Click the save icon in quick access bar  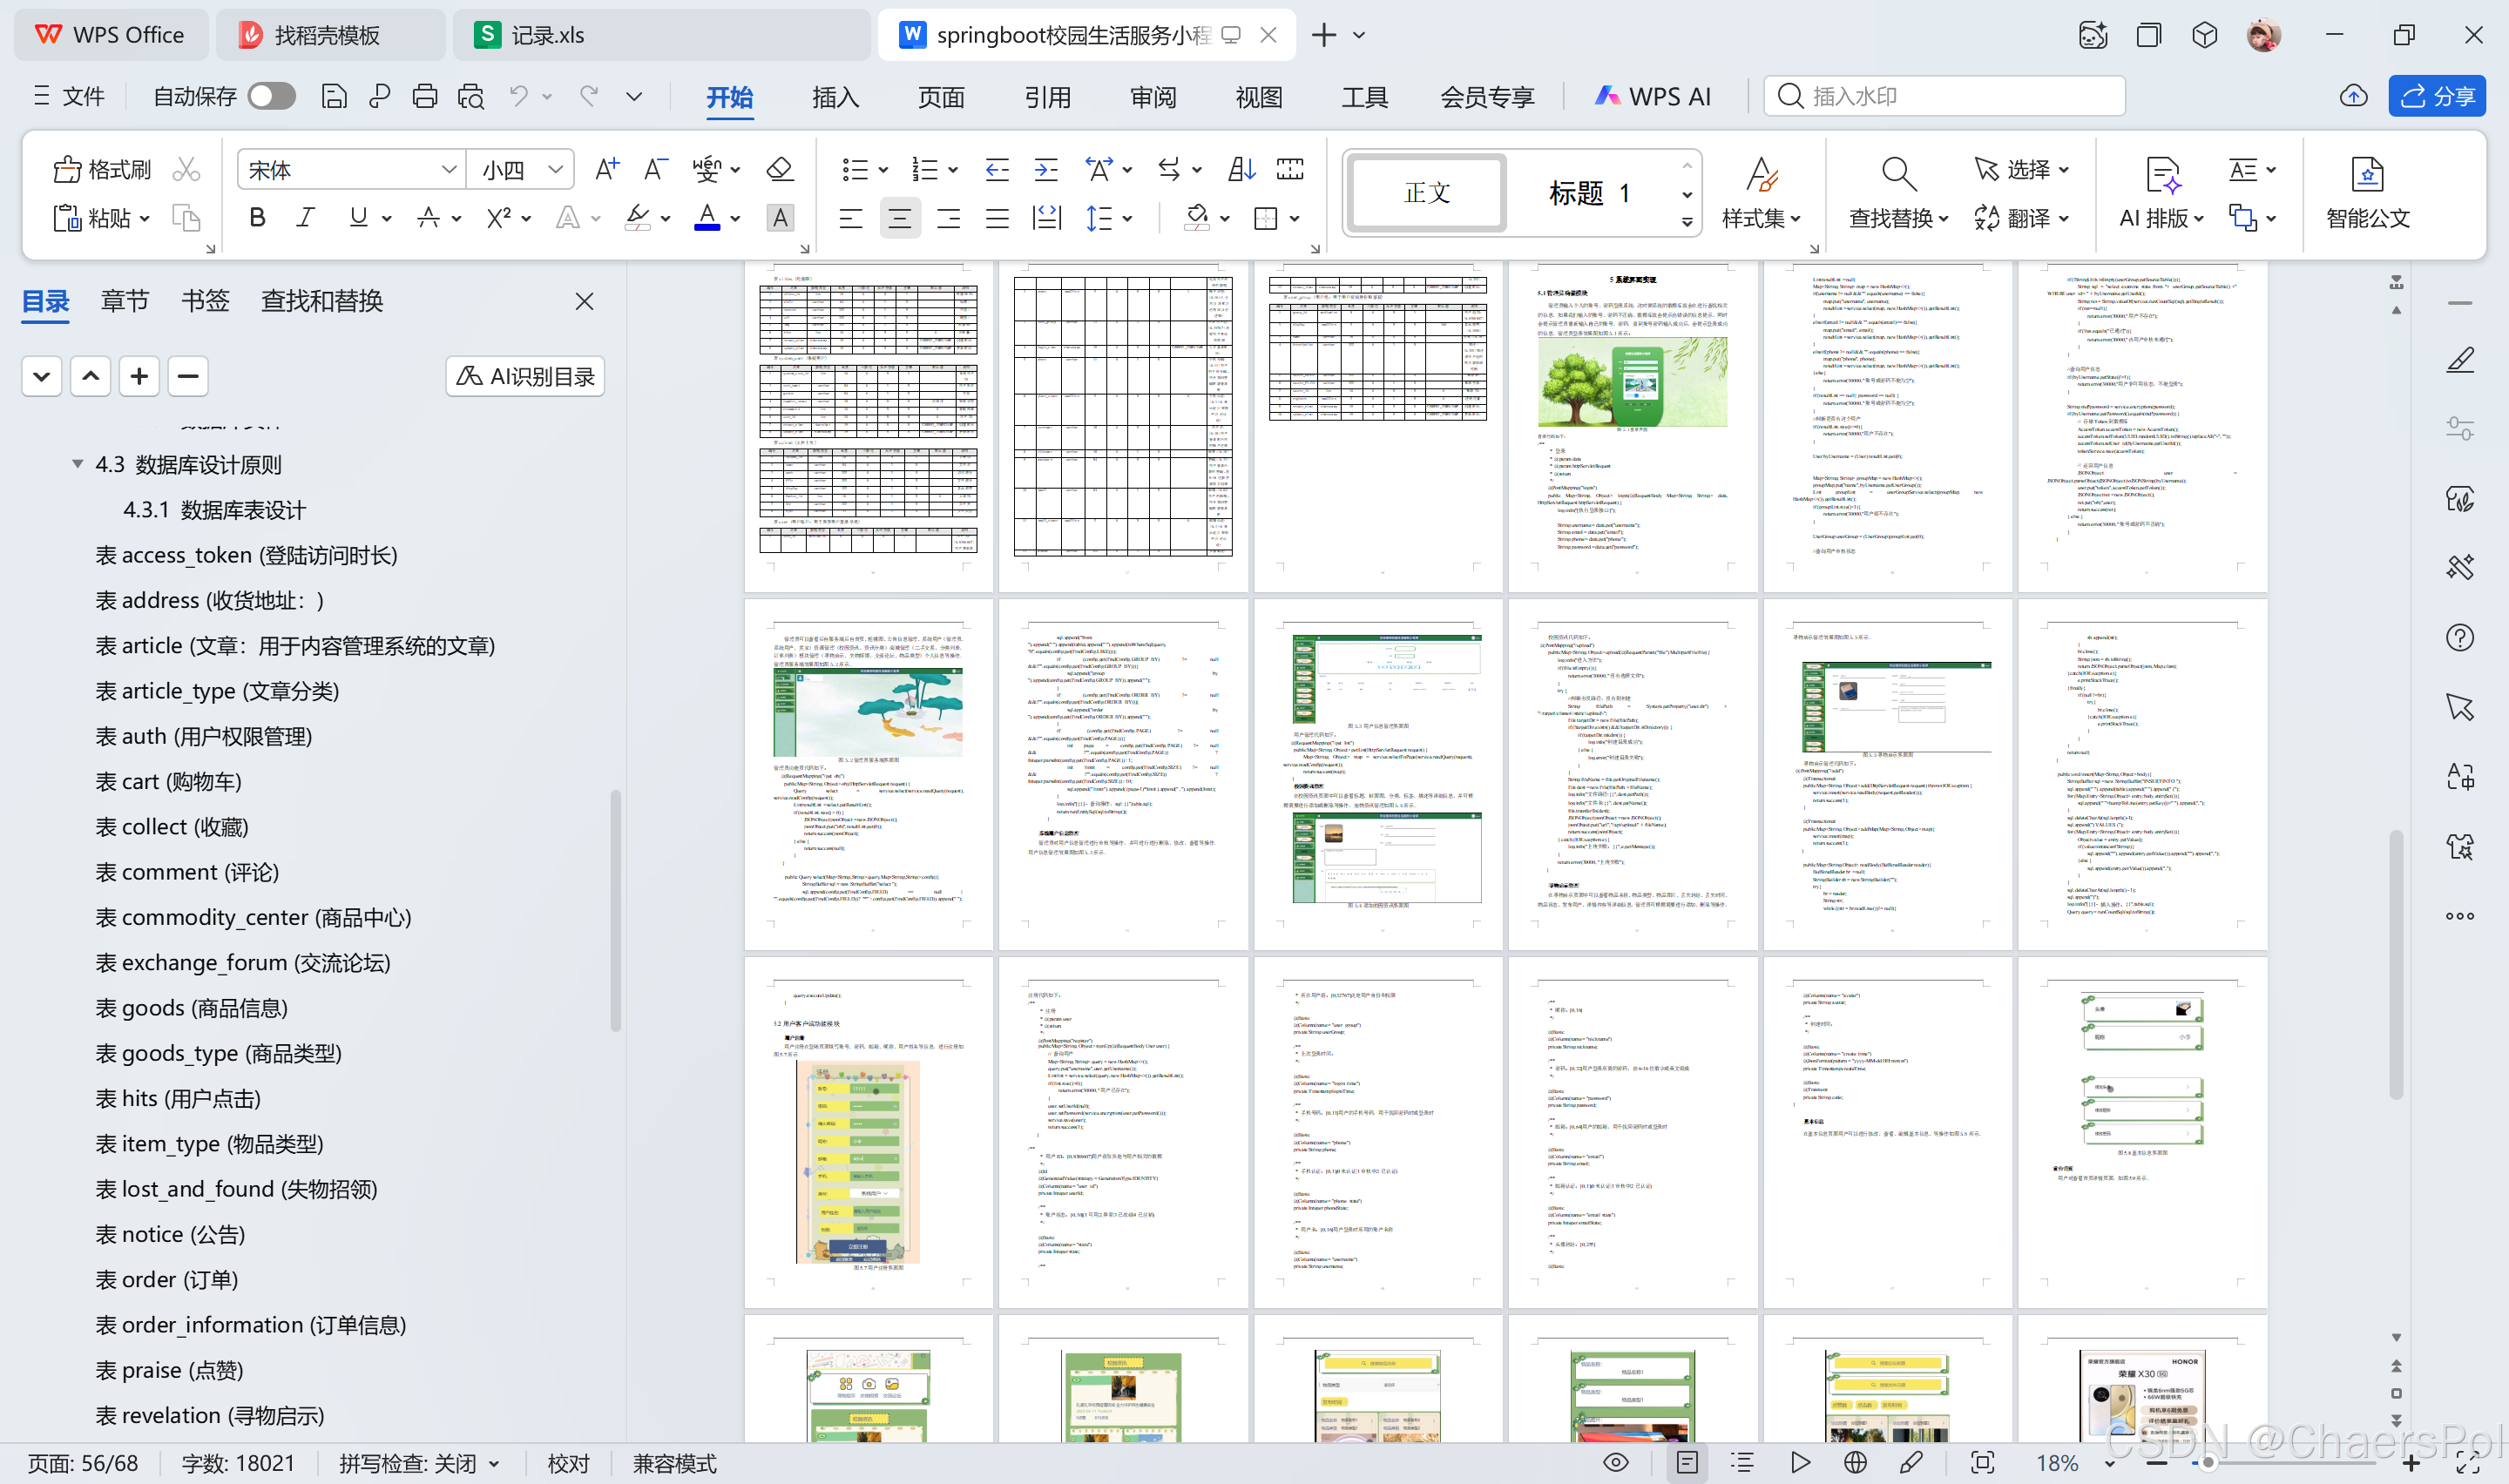coord(334,95)
